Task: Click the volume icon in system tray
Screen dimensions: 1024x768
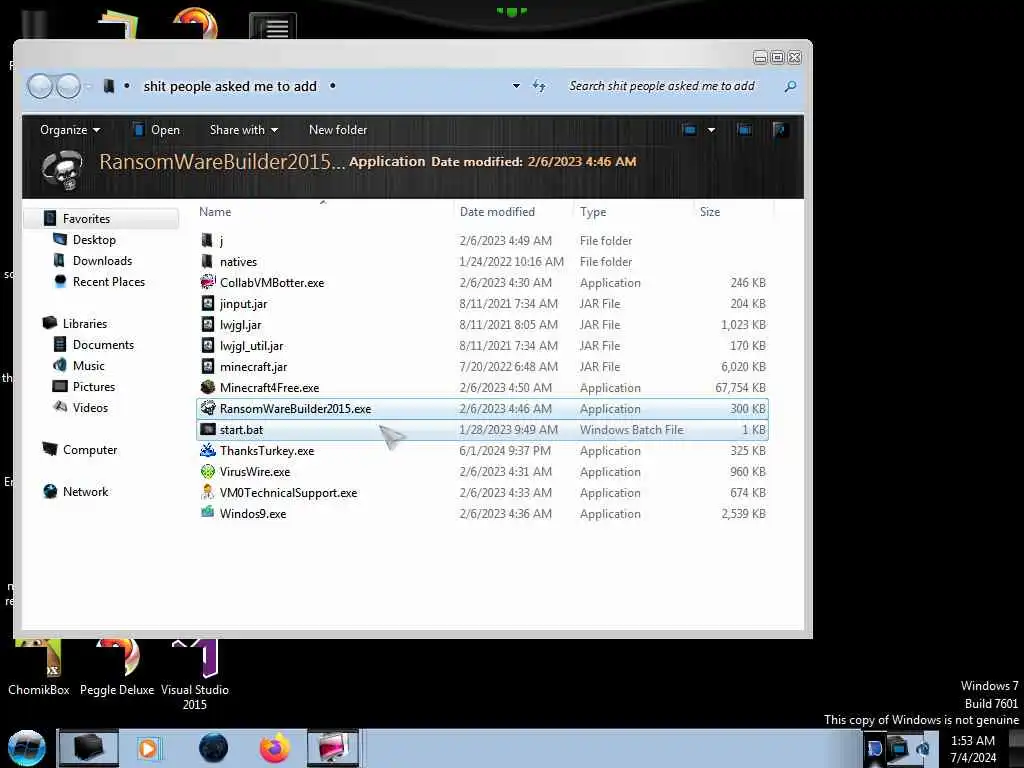Action: [922, 748]
